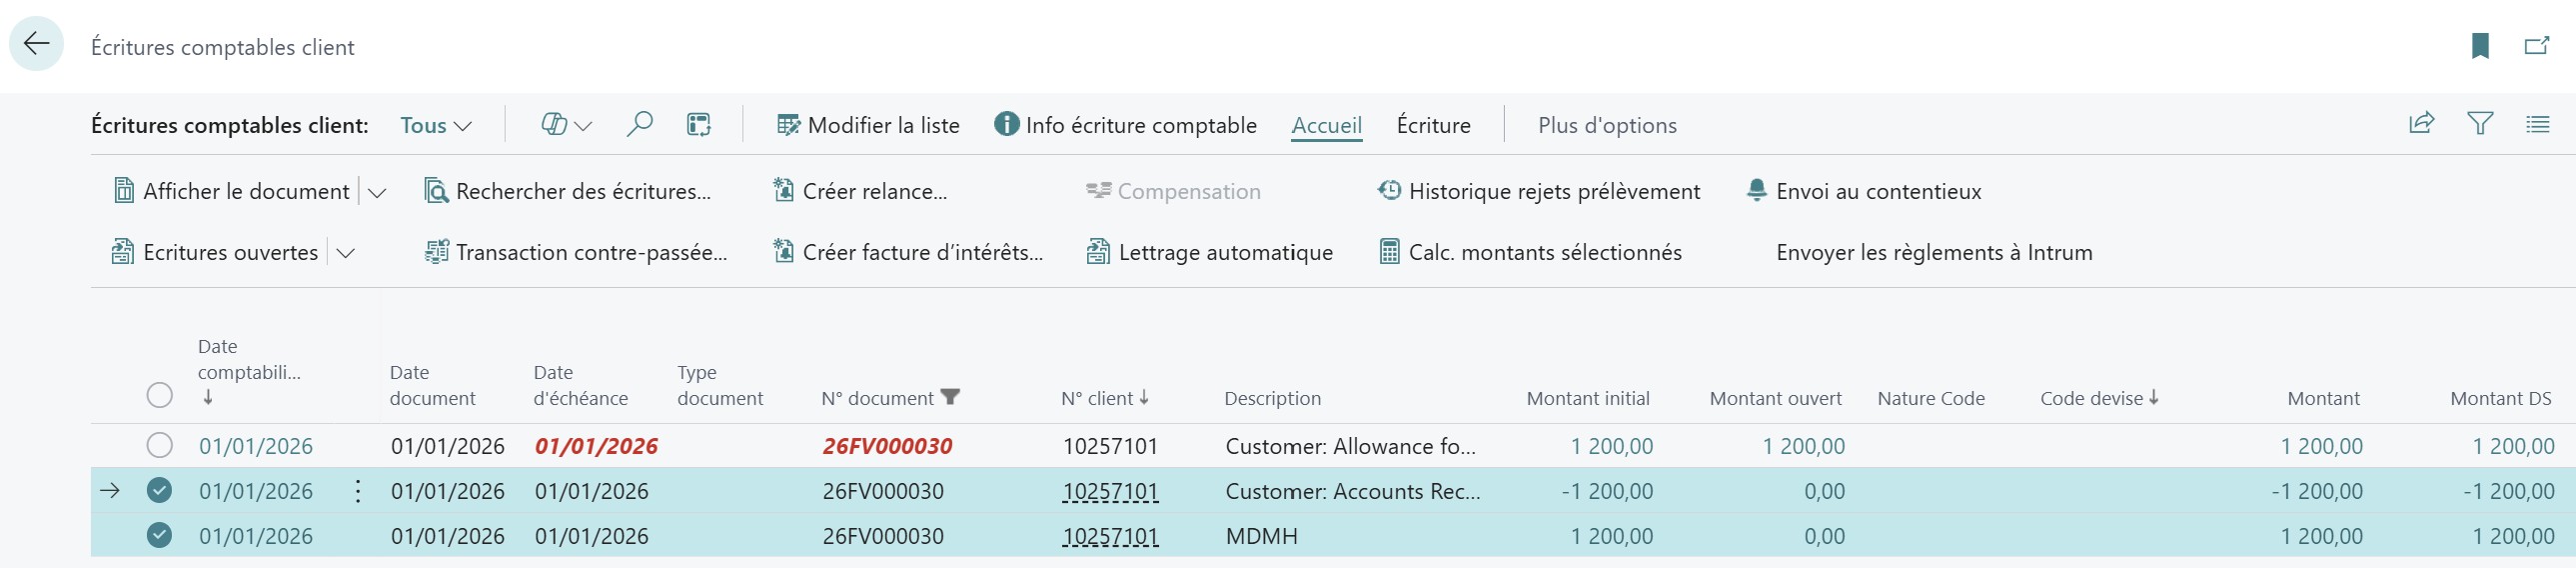
Task: Open the list view layout icon
Action: 2537,124
